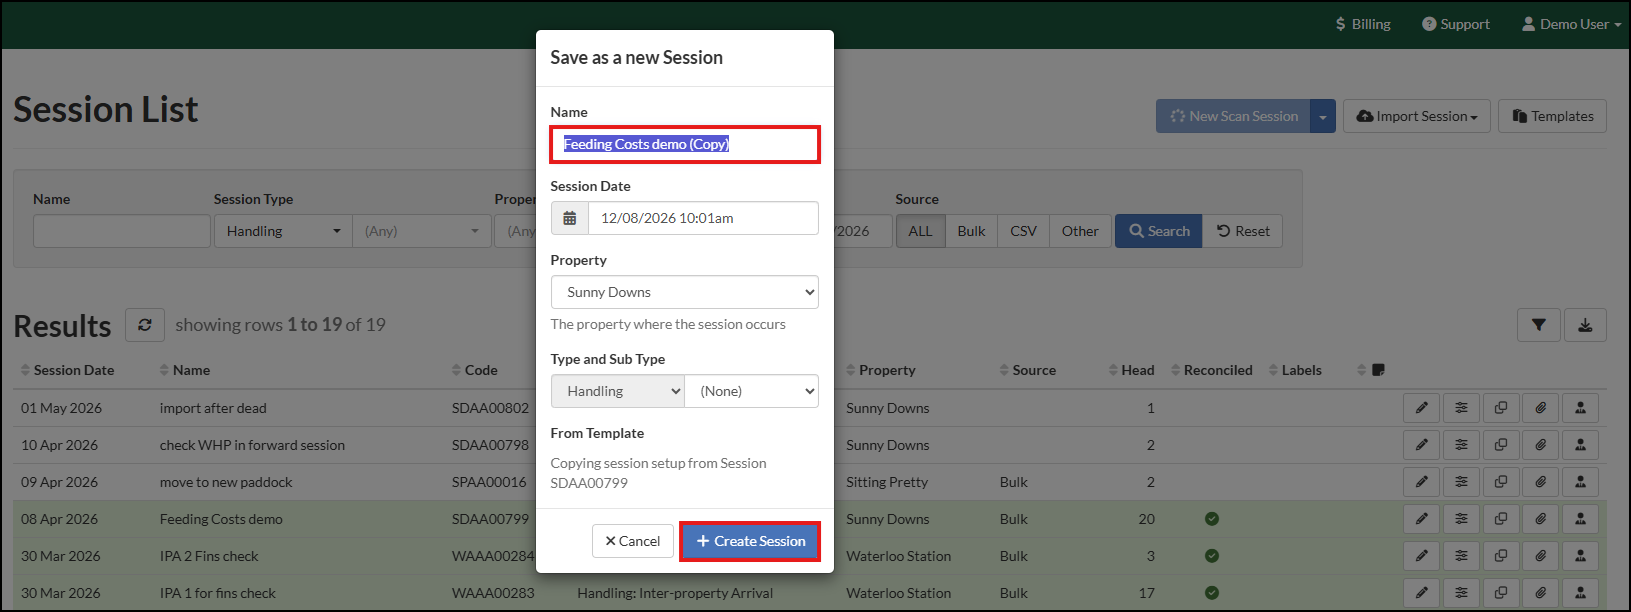
Task: Click the Search button
Action: (x=1159, y=231)
